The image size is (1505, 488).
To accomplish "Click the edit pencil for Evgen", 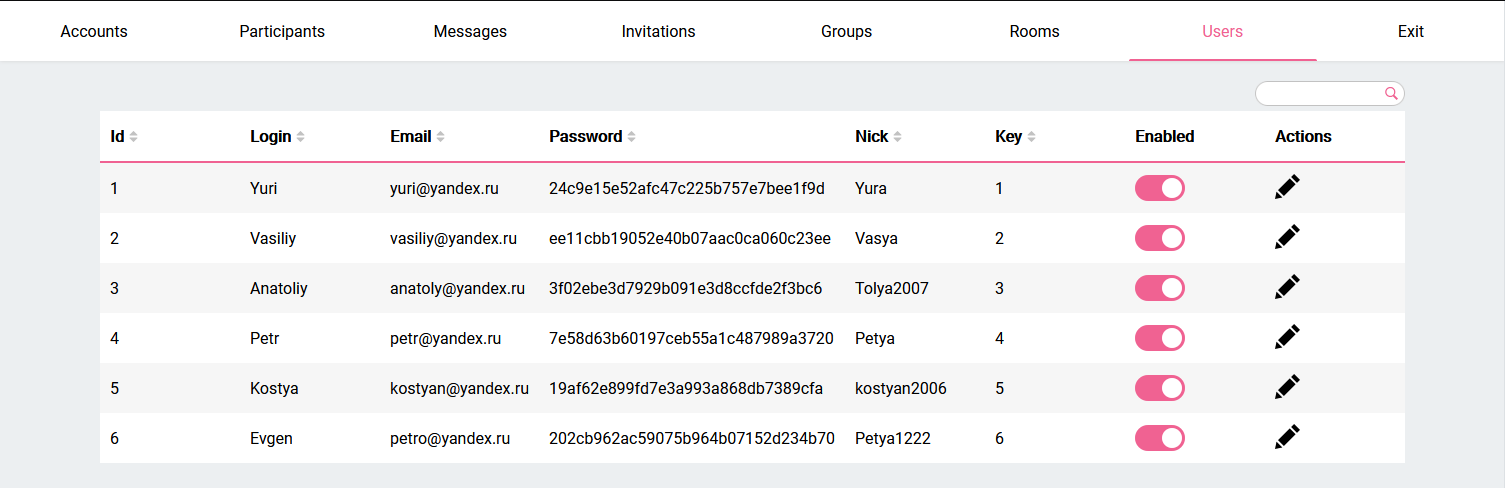I will tap(1287, 438).
